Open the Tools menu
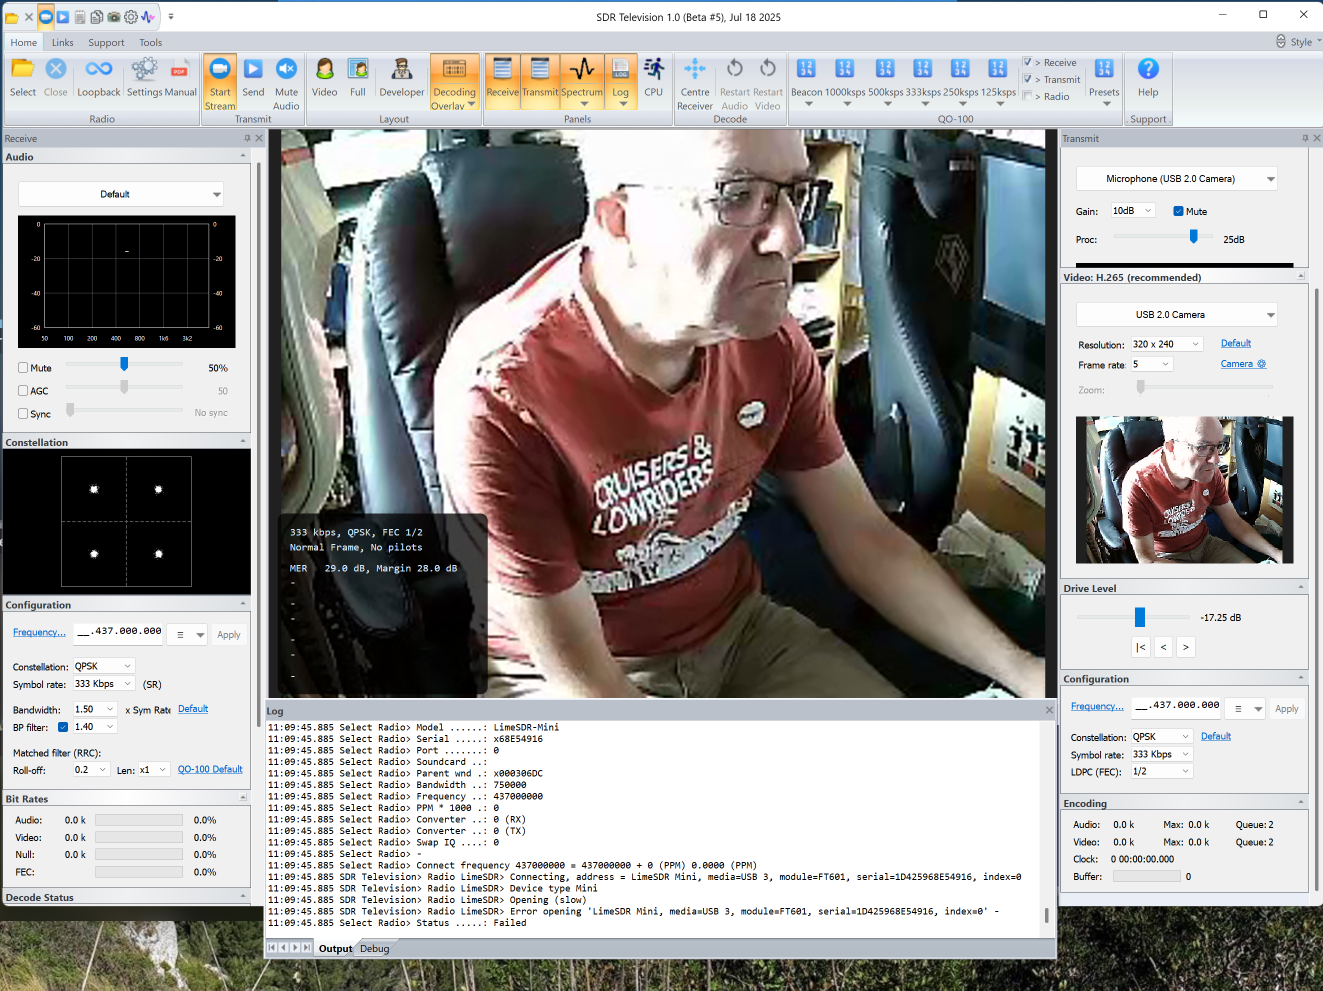Screen dimensions: 1323x991 pyautogui.click(x=151, y=42)
